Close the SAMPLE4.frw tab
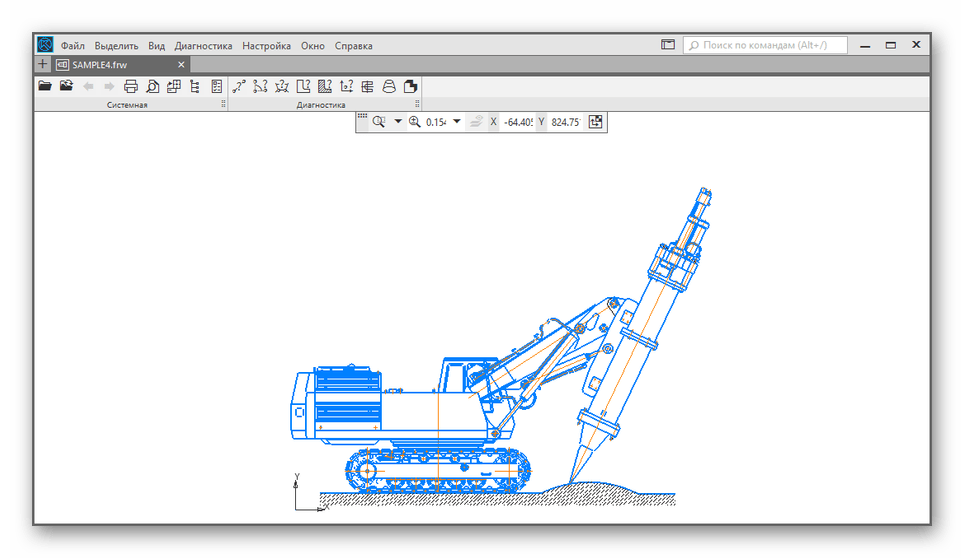Image resolution: width=964 pixels, height=558 pixels. 181,64
